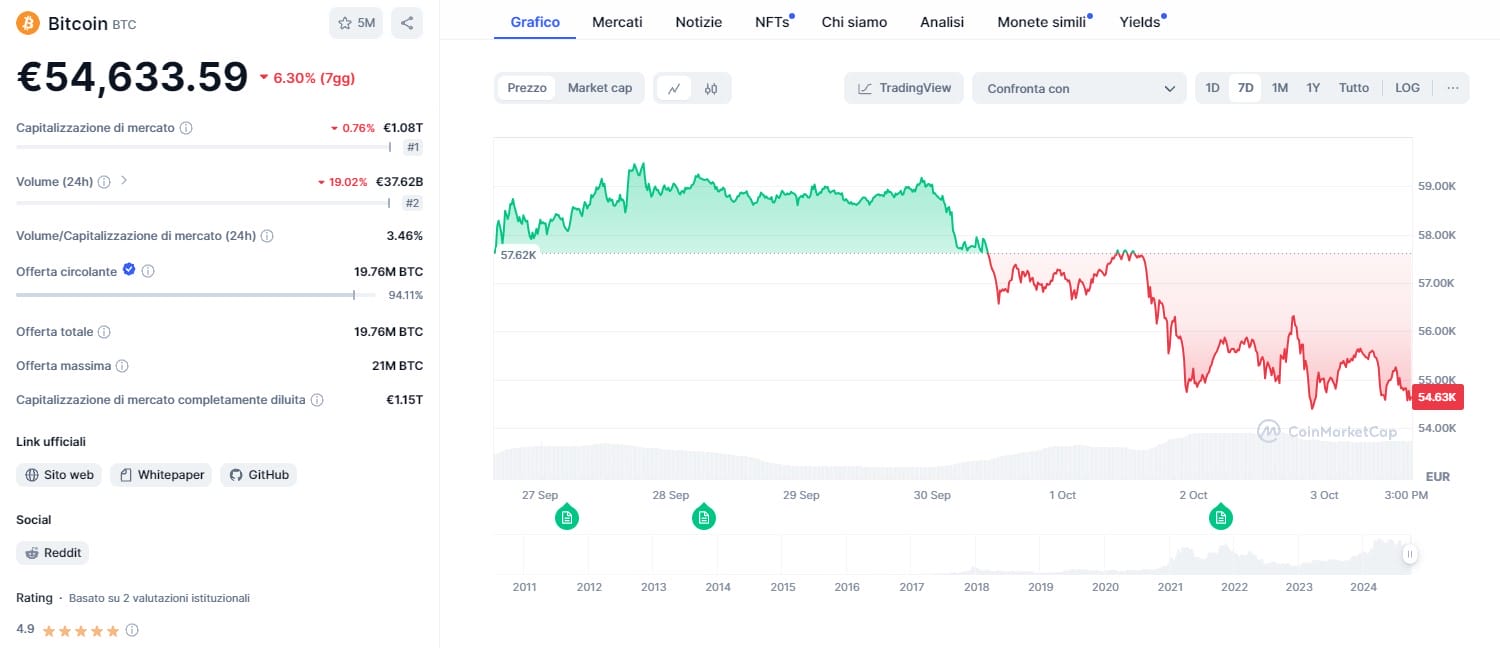Open the Confronta con dropdown
Screen dimensions: 1500x648
coord(1079,88)
